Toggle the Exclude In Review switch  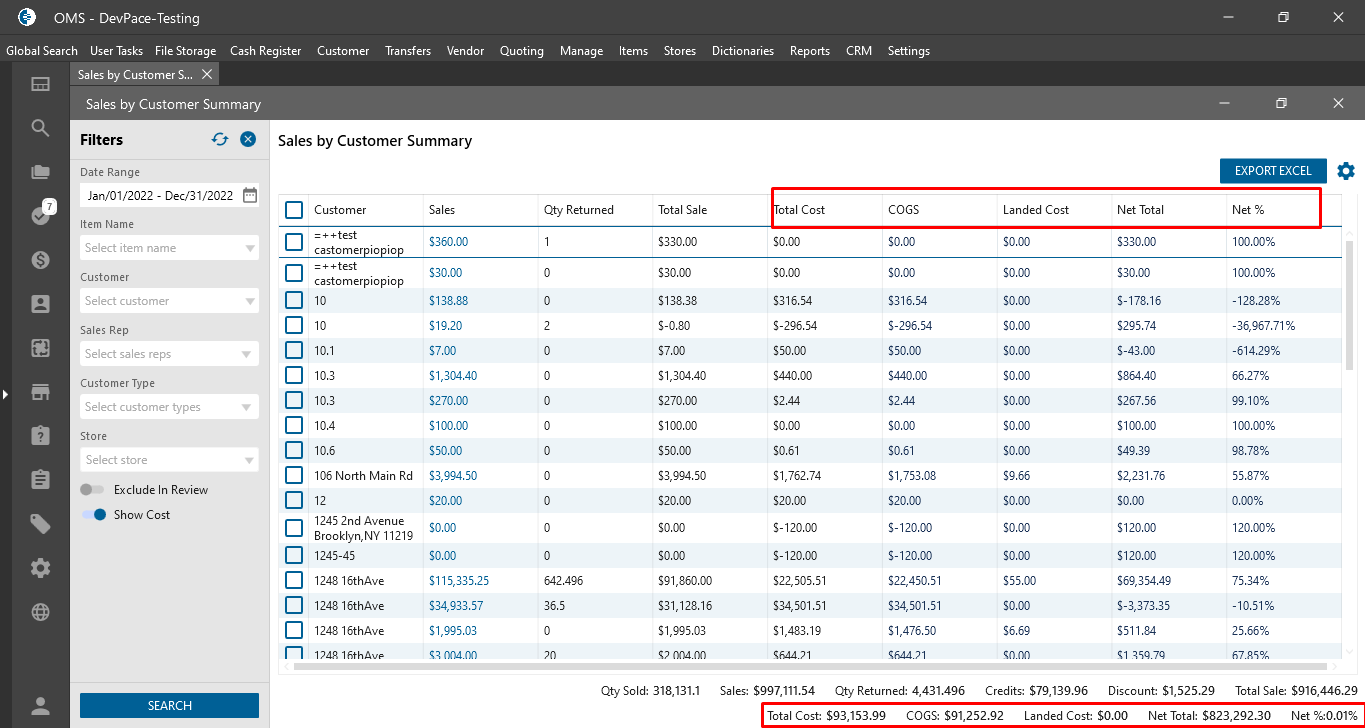tap(93, 490)
